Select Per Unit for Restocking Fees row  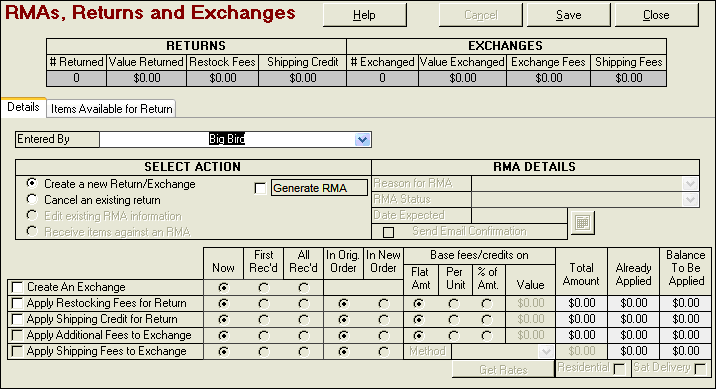tap(453, 304)
